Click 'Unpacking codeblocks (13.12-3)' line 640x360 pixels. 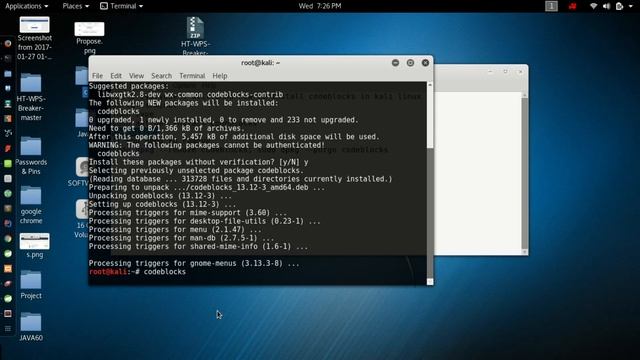click(x=160, y=196)
